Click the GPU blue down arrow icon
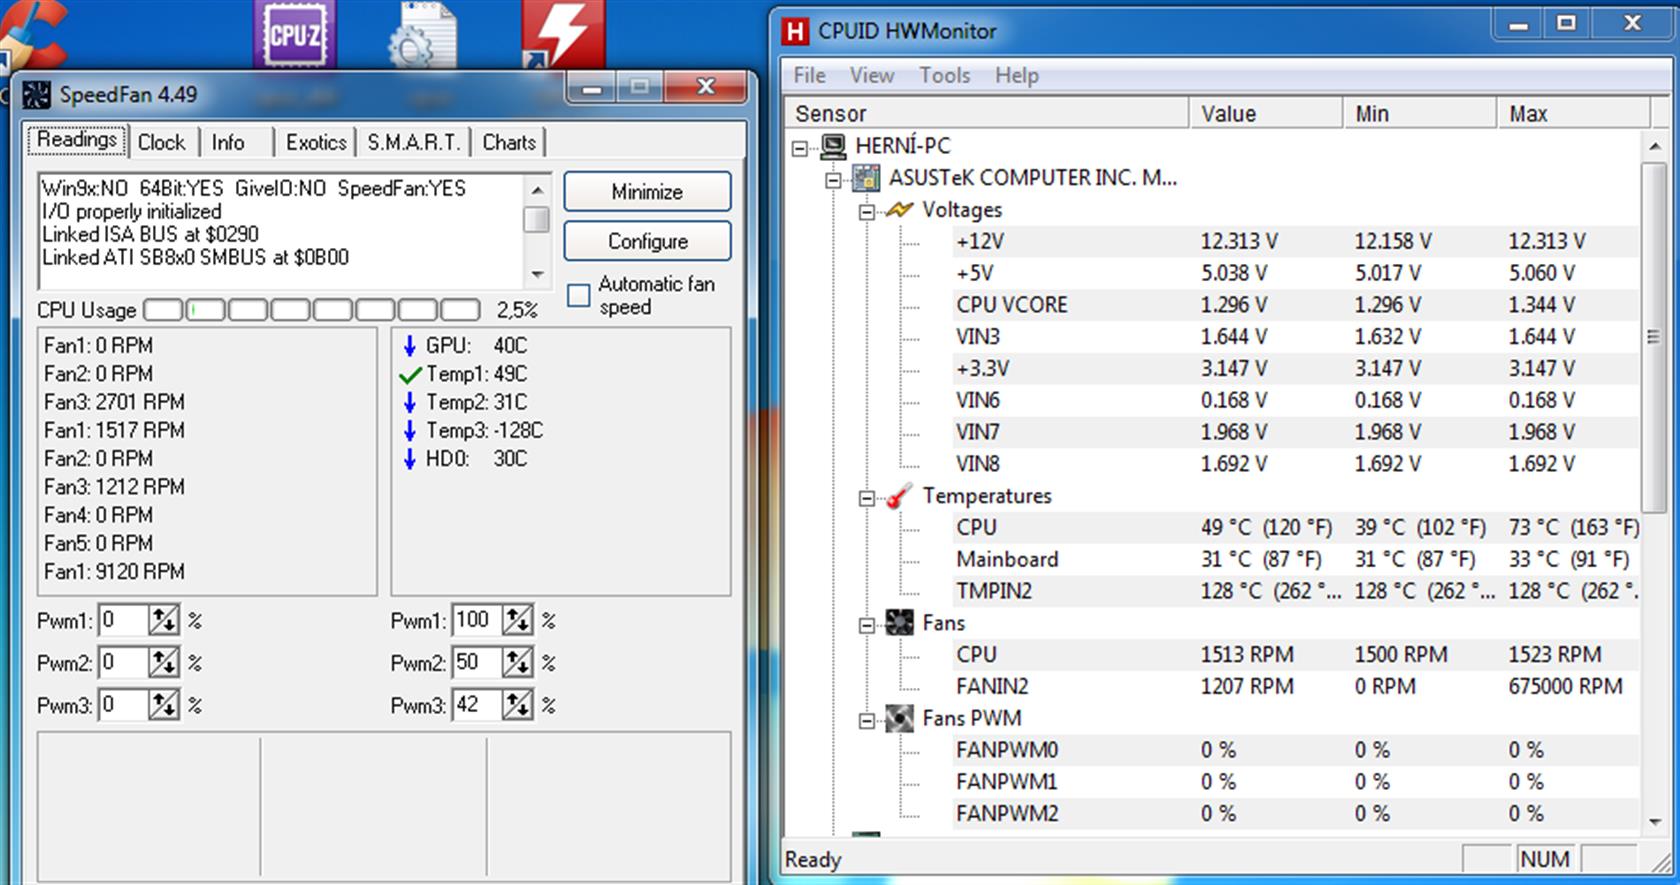The height and width of the screenshot is (885, 1680). coord(409,346)
